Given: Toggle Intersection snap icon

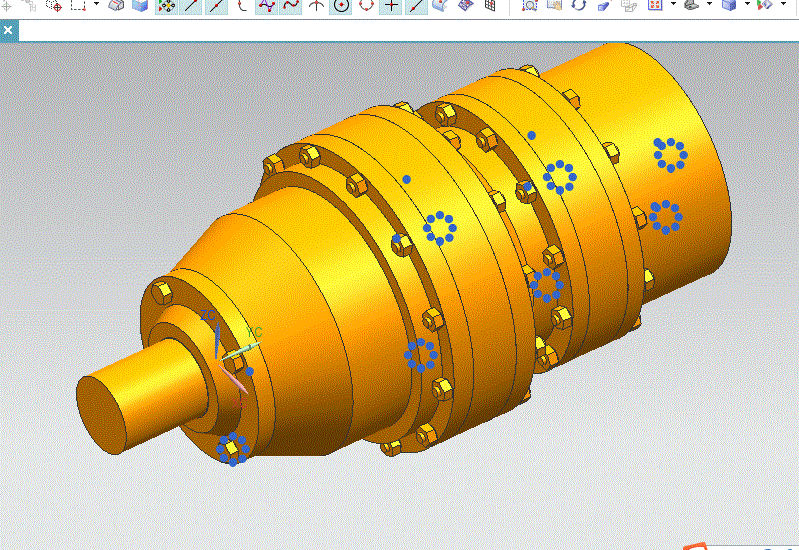Looking at the screenshot, I should pyautogui.click(x=316, y=6).
